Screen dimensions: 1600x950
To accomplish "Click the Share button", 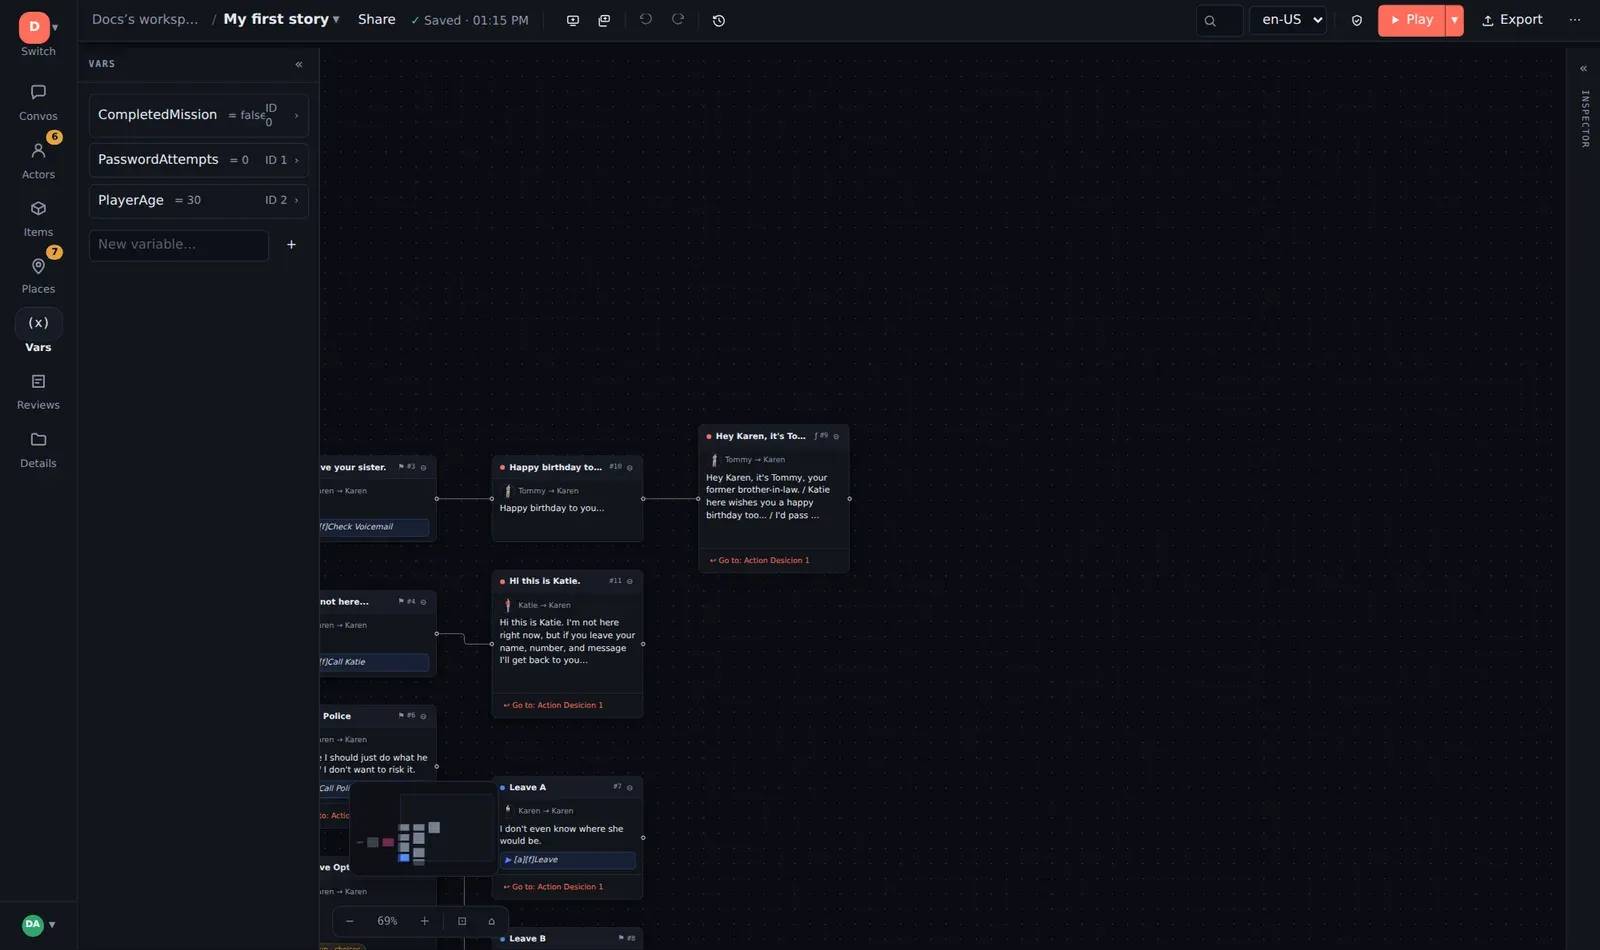I will pyautogui.click(x=376, y=20).
